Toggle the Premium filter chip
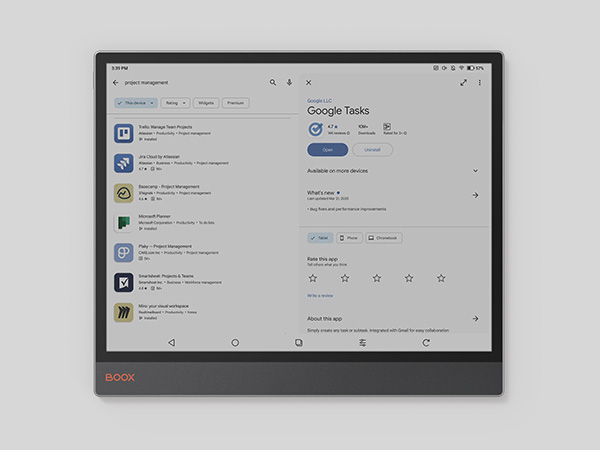Image resolution: width=600 pixels, height=450 pixels. pyautogui.click(x=235, y=103)
